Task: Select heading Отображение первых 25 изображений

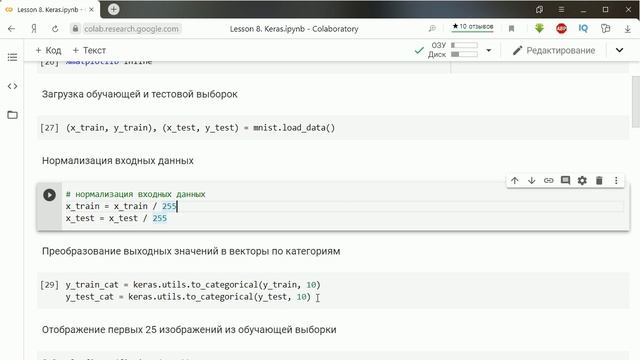Action: [189, 330]
